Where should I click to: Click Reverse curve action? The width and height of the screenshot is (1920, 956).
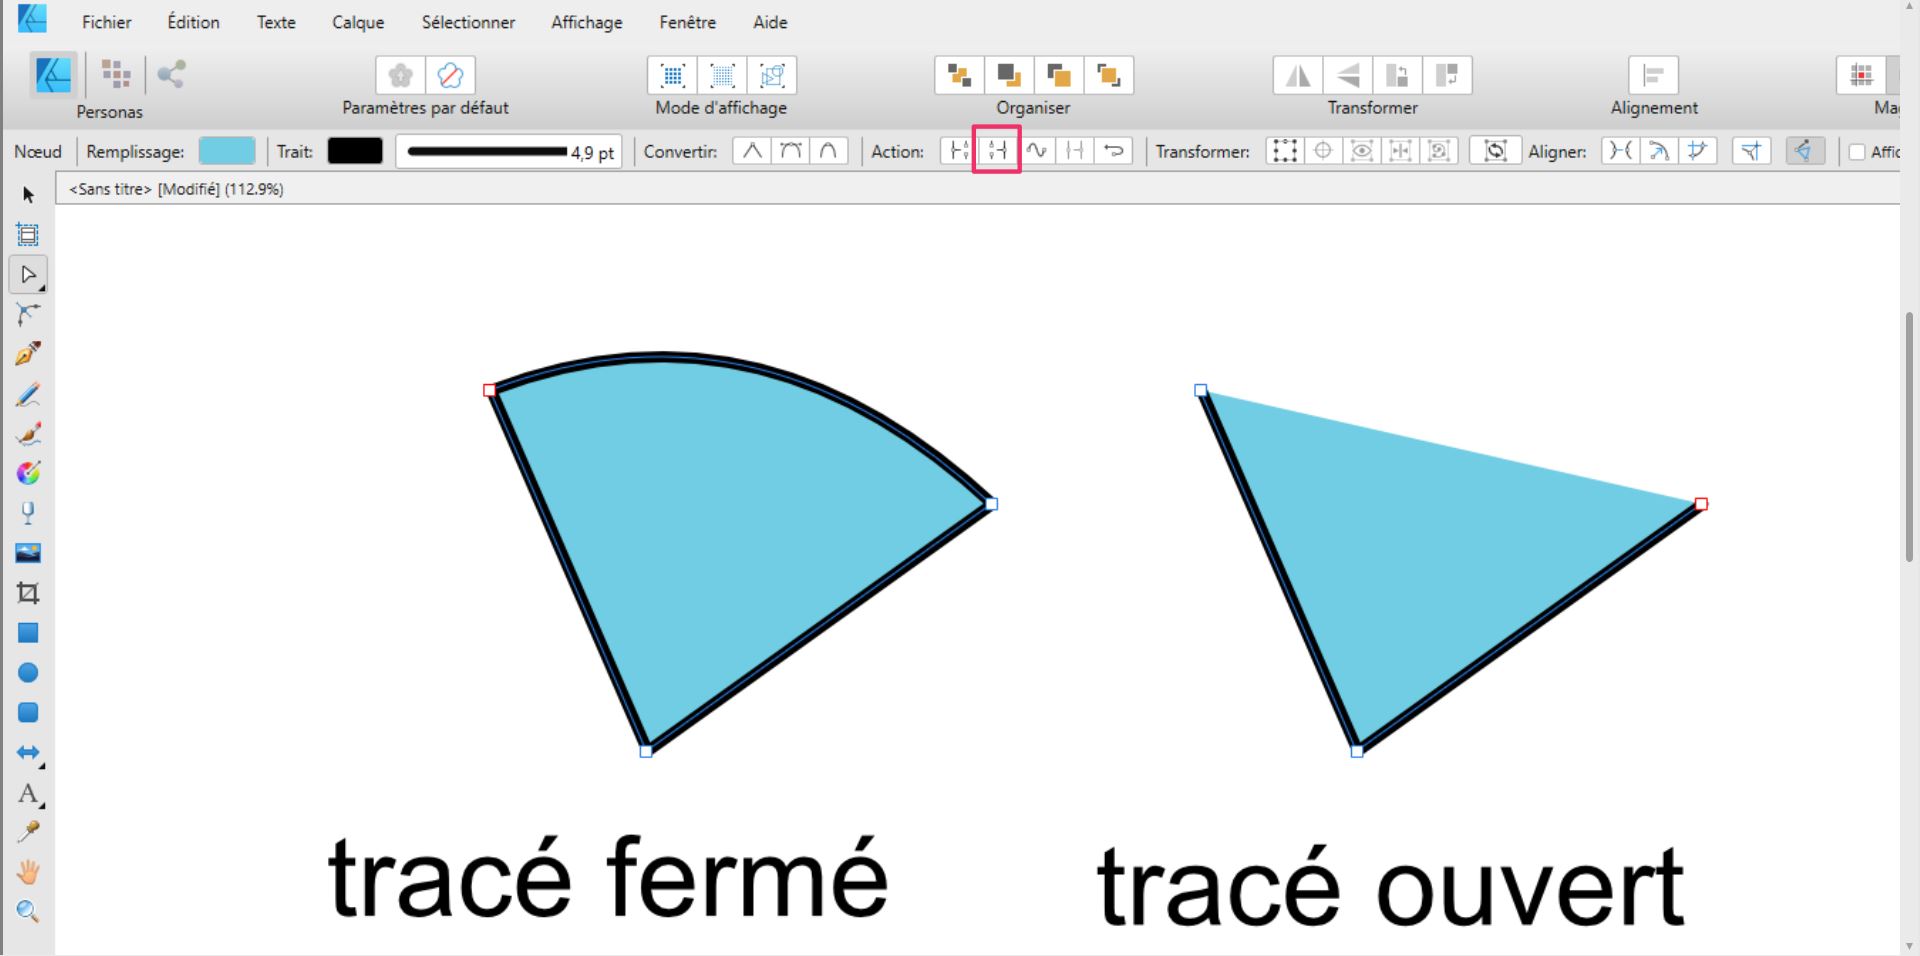pyautogui.click(x=1113, y=151)
